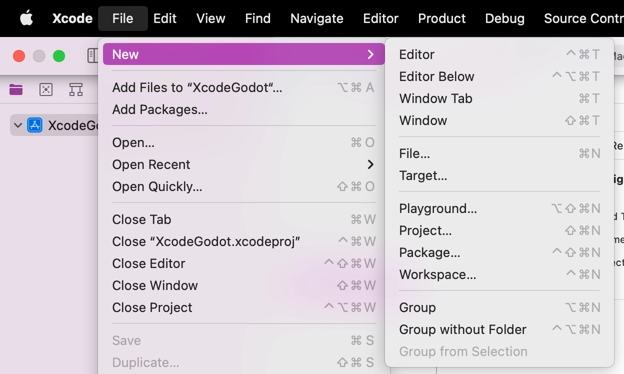Choose Close Project menu item
624x374 pixels.
[244, 307]
